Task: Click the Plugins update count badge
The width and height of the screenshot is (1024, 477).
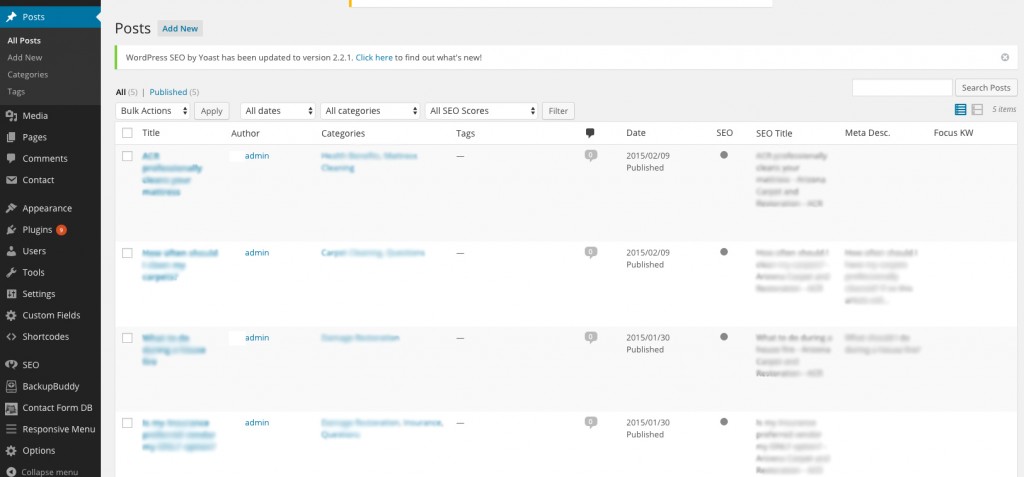Action: pos(61,230)
